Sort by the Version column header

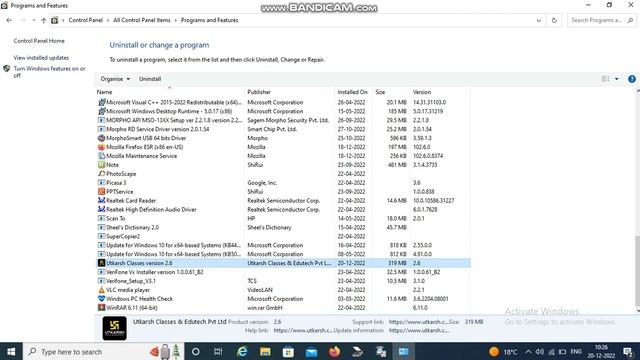coord(440,92)
